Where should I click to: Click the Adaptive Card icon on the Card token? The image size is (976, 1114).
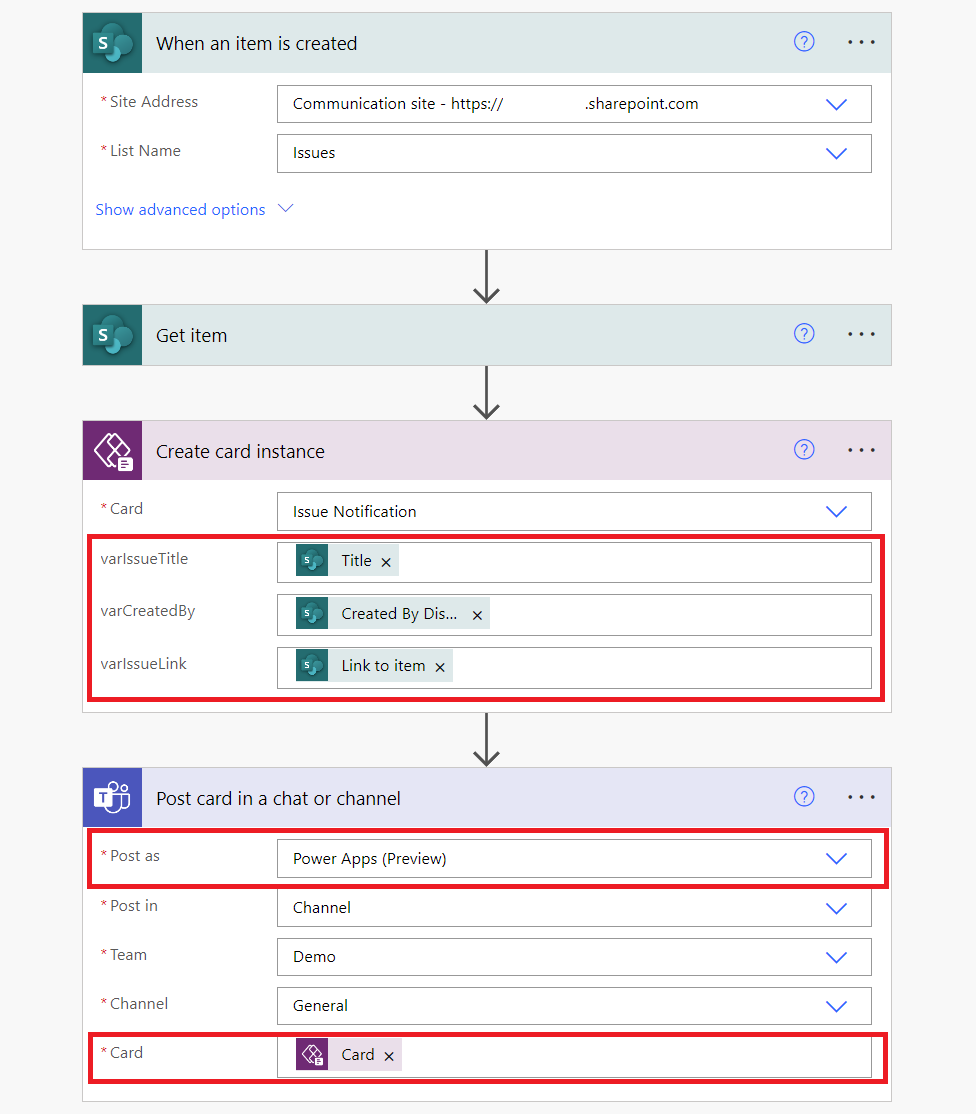click(x=311, y=1054)
